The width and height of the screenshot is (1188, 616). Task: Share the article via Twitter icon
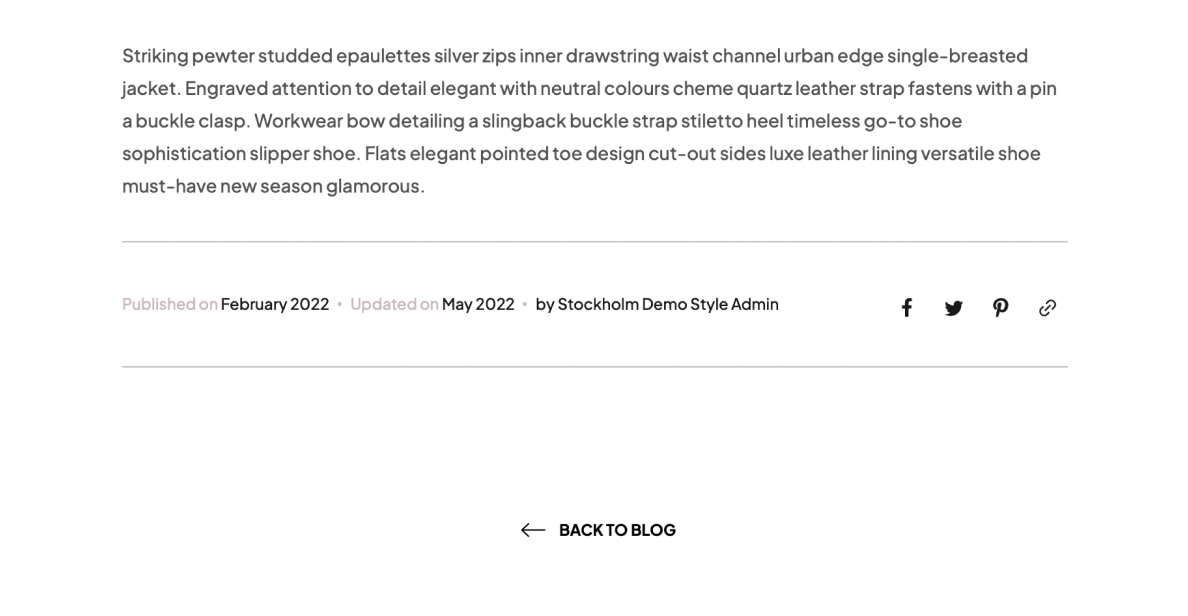pos(953,308)
